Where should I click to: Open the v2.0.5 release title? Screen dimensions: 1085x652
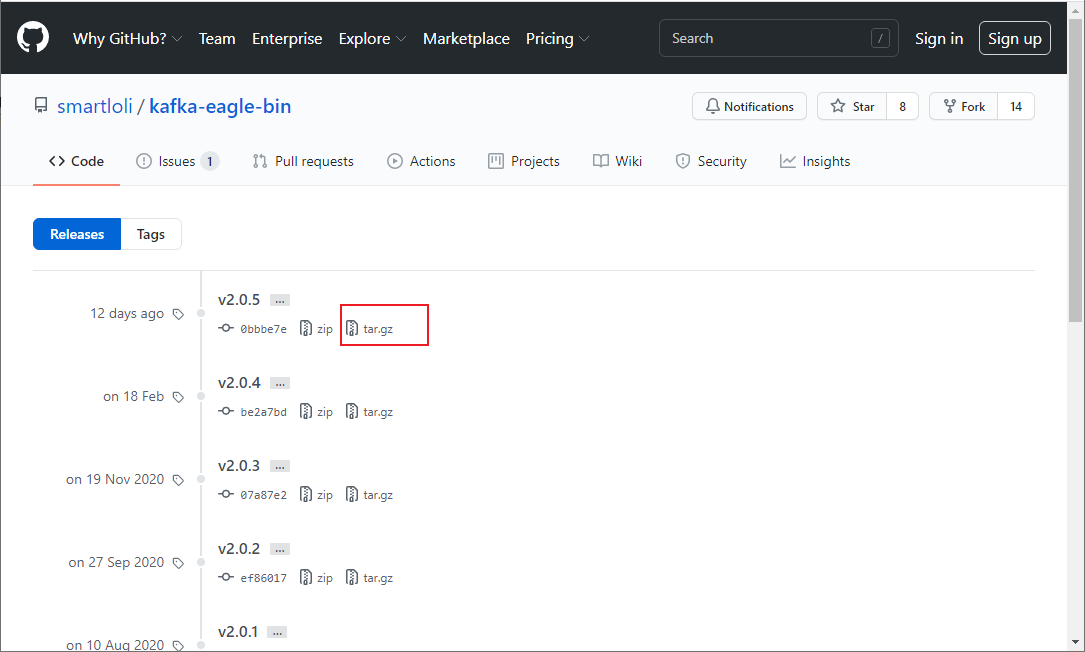(239, 300)
